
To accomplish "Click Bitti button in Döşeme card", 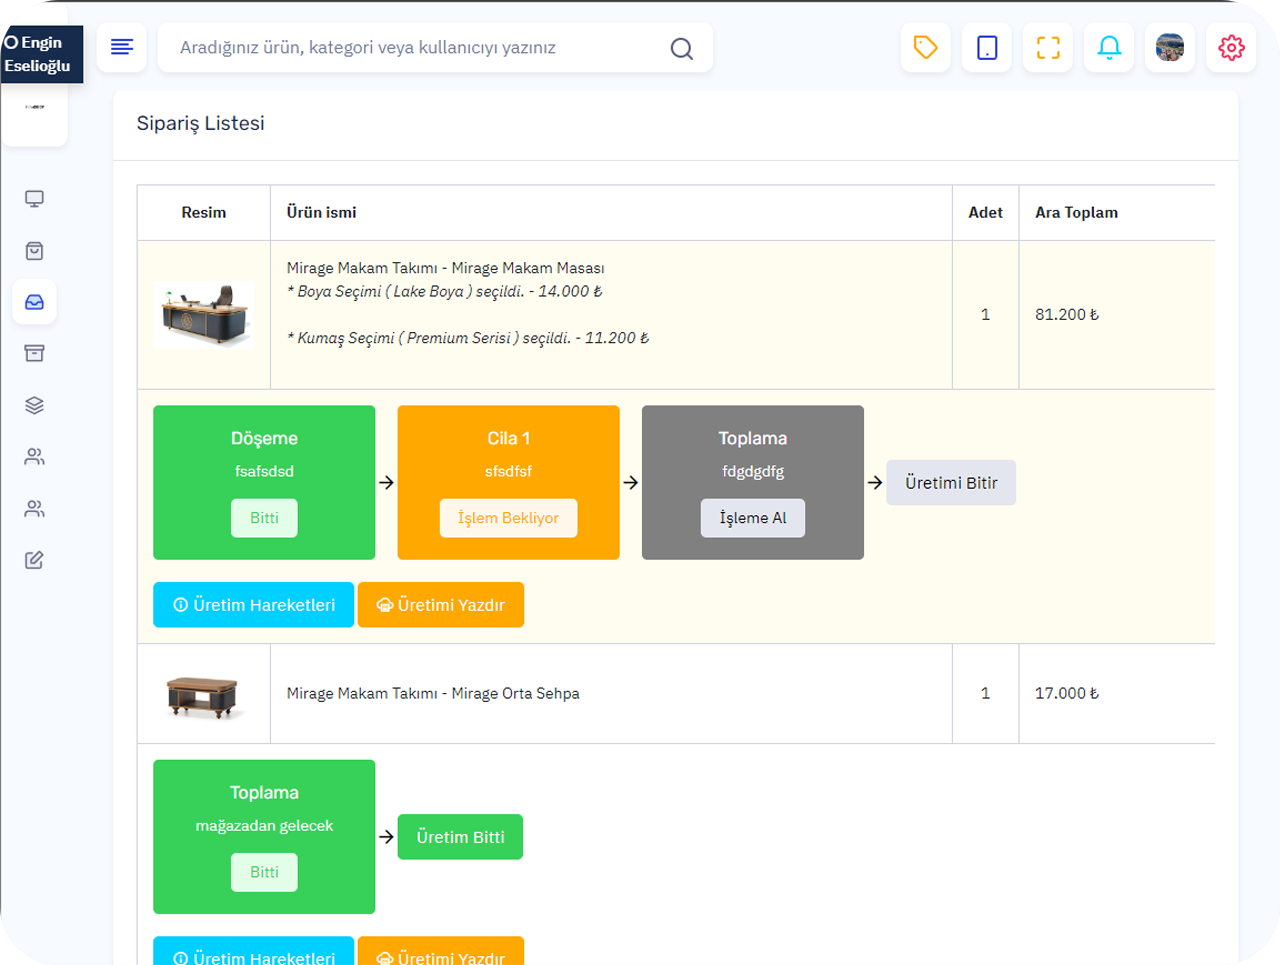I will pos(264,518).
